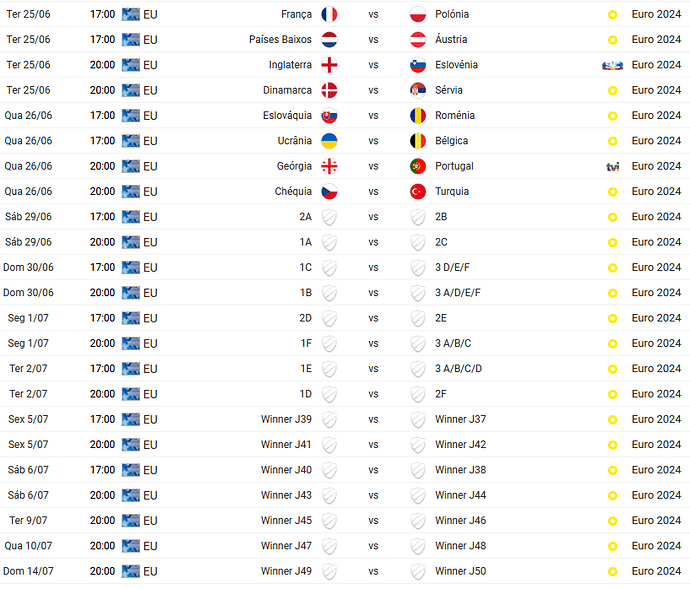The width and height of the screenshot is (690, 589).
Task: Click the Portugal flag icon
Action: (418, 166)
